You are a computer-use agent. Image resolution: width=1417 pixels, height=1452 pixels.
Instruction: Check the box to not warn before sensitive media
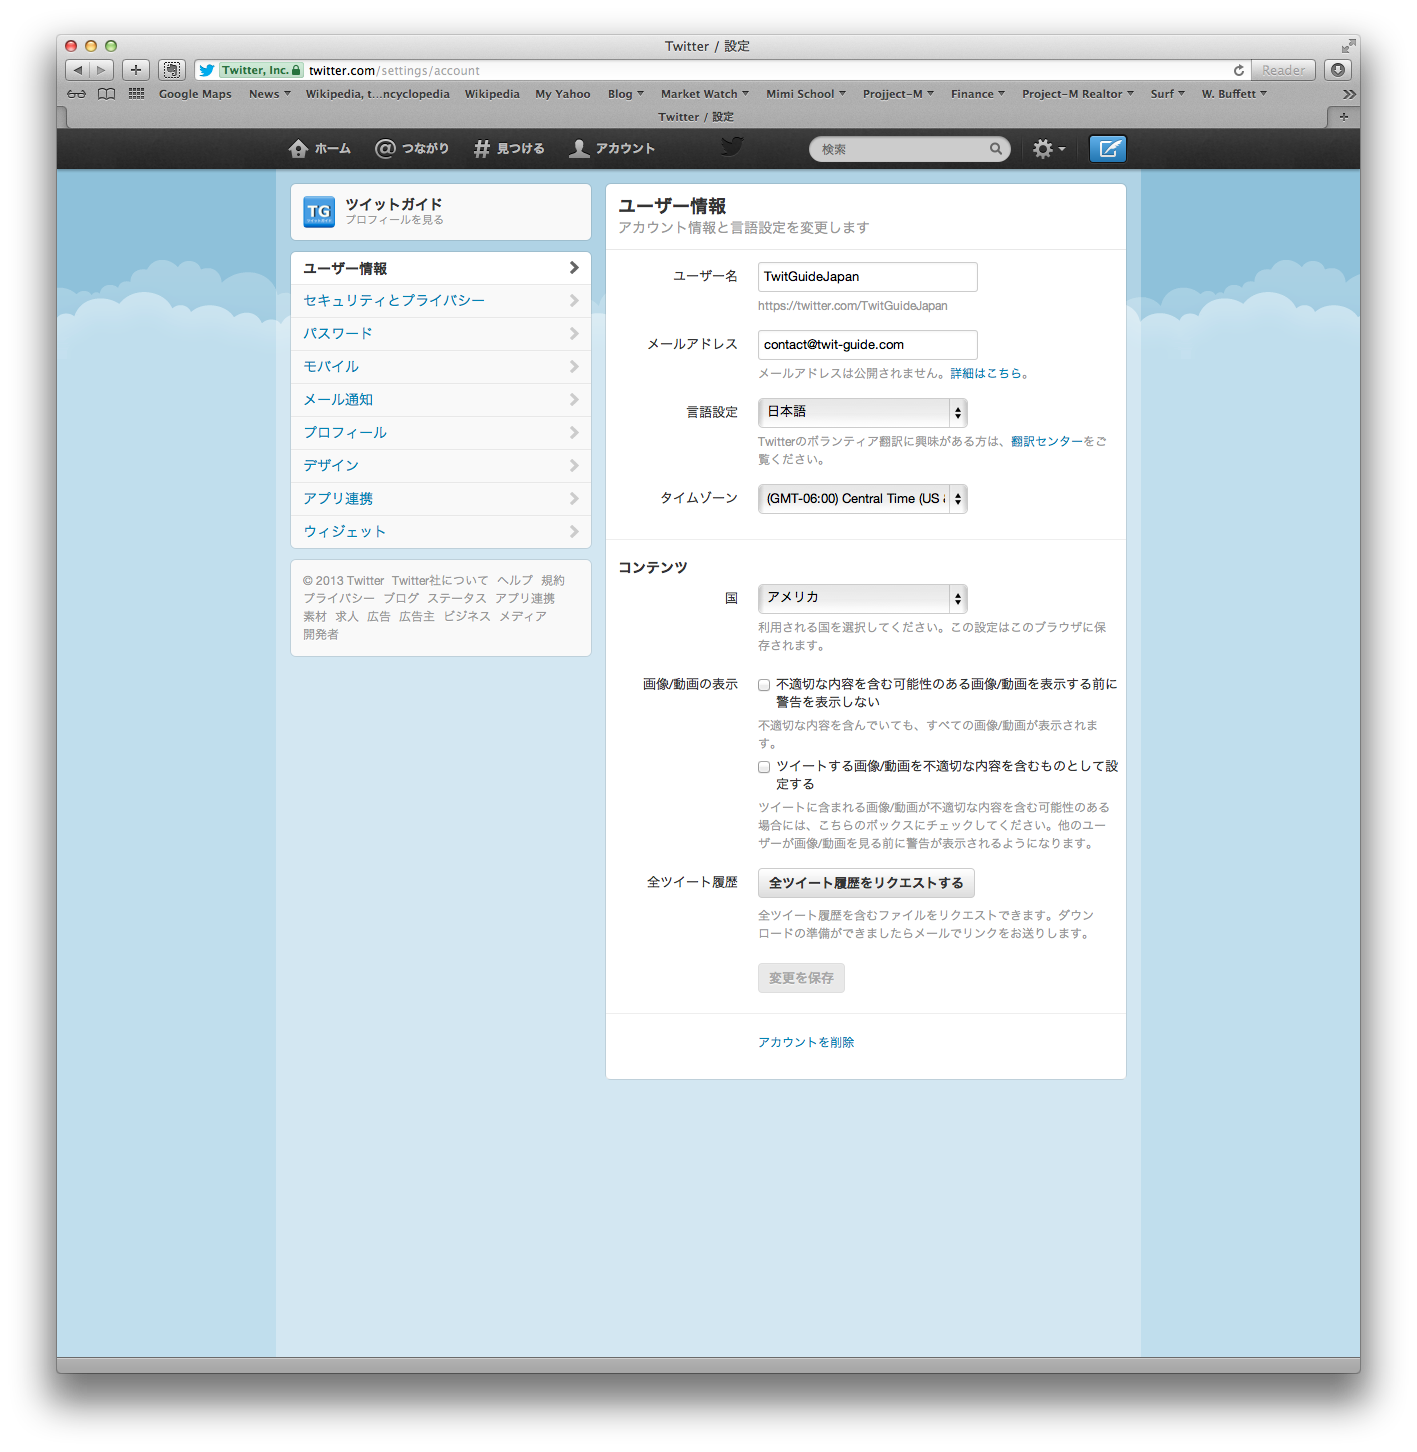(764, 685)
